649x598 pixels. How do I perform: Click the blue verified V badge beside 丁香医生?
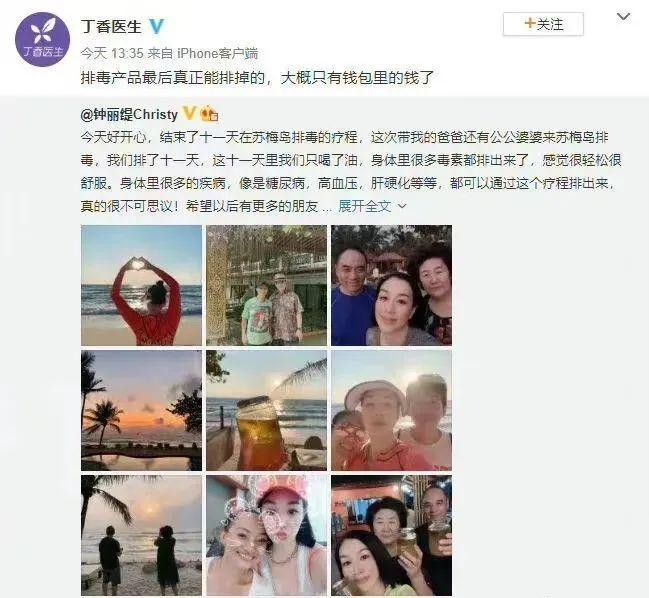click(x=156, y=26)
